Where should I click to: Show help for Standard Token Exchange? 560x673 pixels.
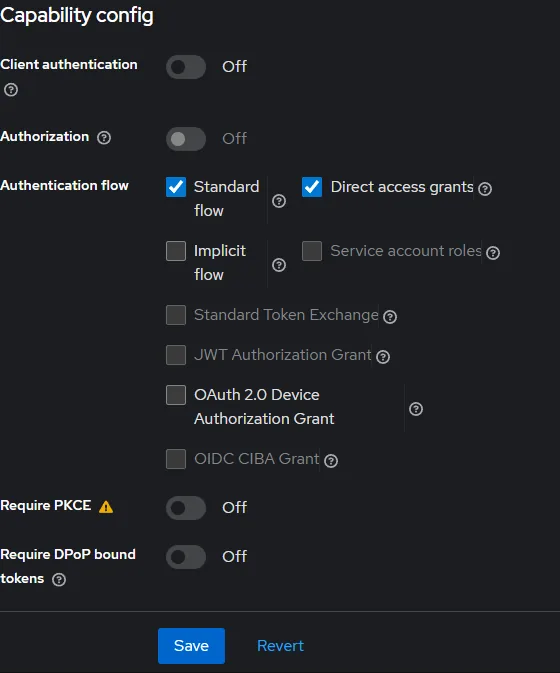click(x=390, y=317)
